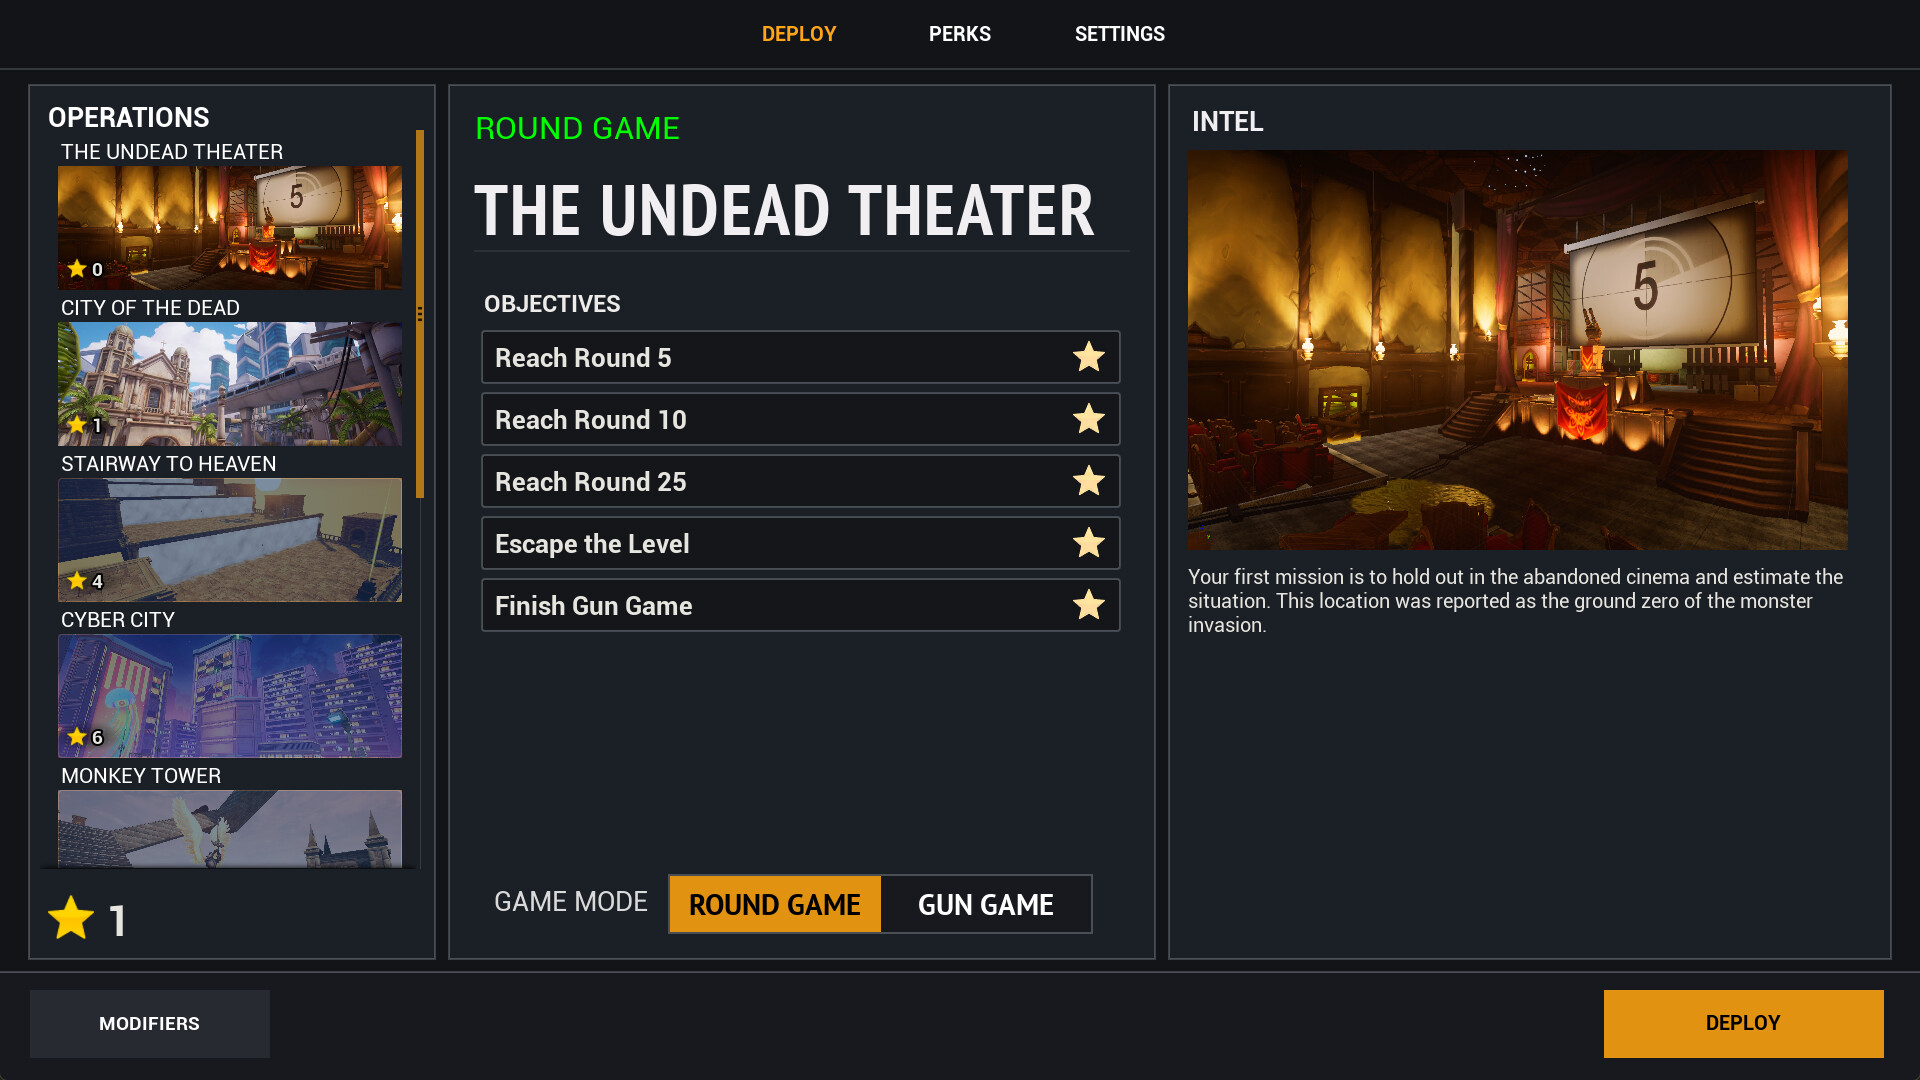Click the STAIRWAY TO HEAVEN label
Viewport: 1920px width, 1080px height.
click(169, 464)
